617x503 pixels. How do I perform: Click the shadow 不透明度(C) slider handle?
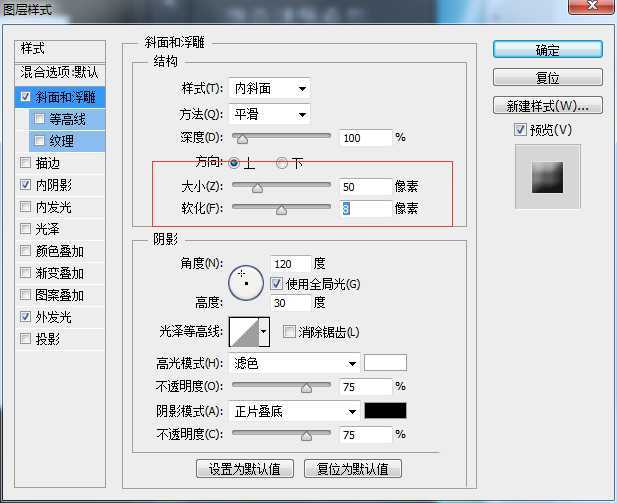[306, 436]
